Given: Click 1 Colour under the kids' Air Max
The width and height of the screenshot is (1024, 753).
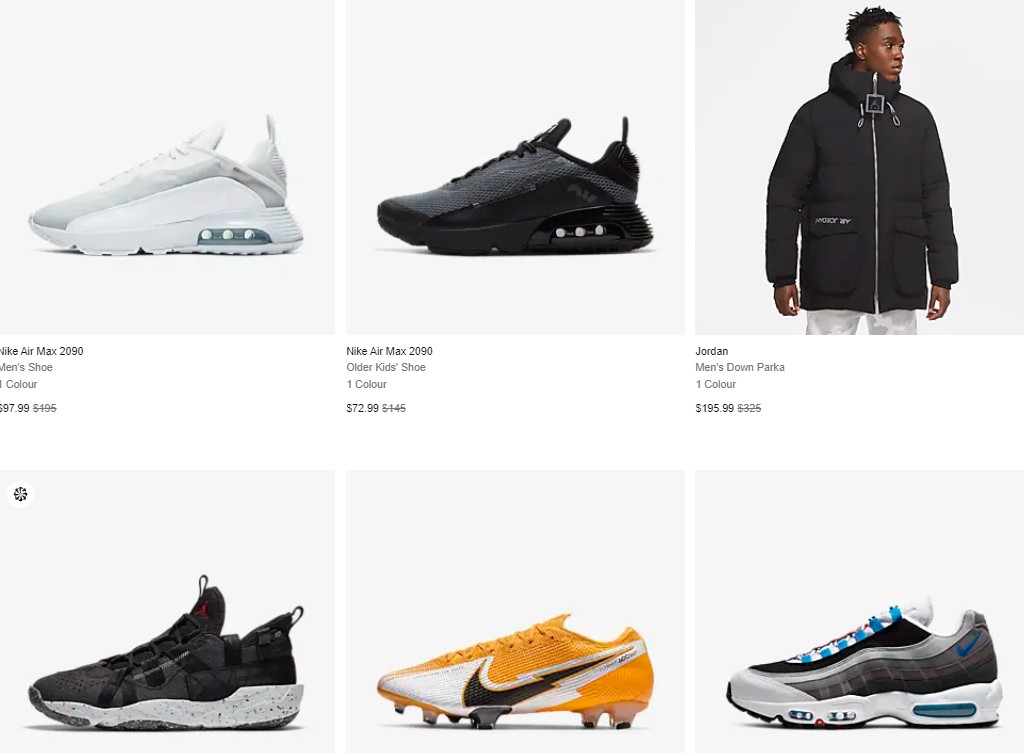Looking at the screenshot, I should [x=366, y=384].
